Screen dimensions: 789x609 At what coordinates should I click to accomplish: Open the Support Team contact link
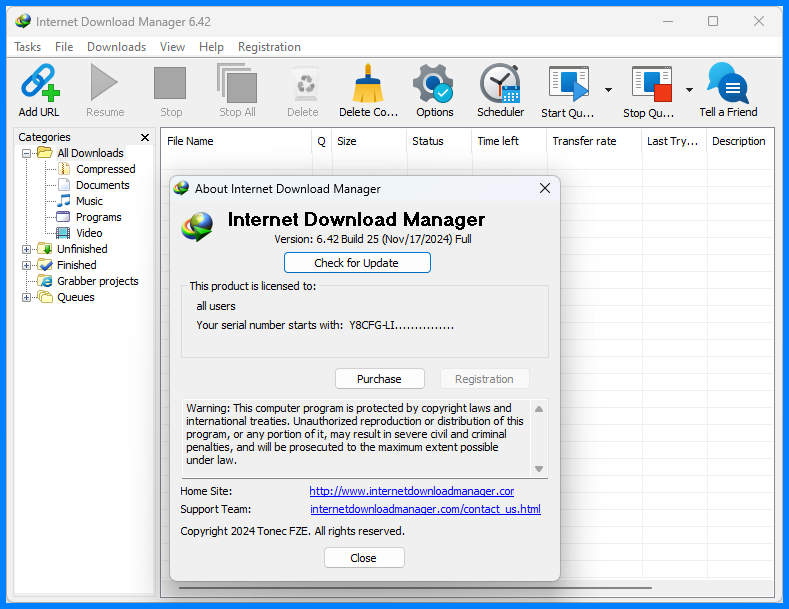(425, 509)
